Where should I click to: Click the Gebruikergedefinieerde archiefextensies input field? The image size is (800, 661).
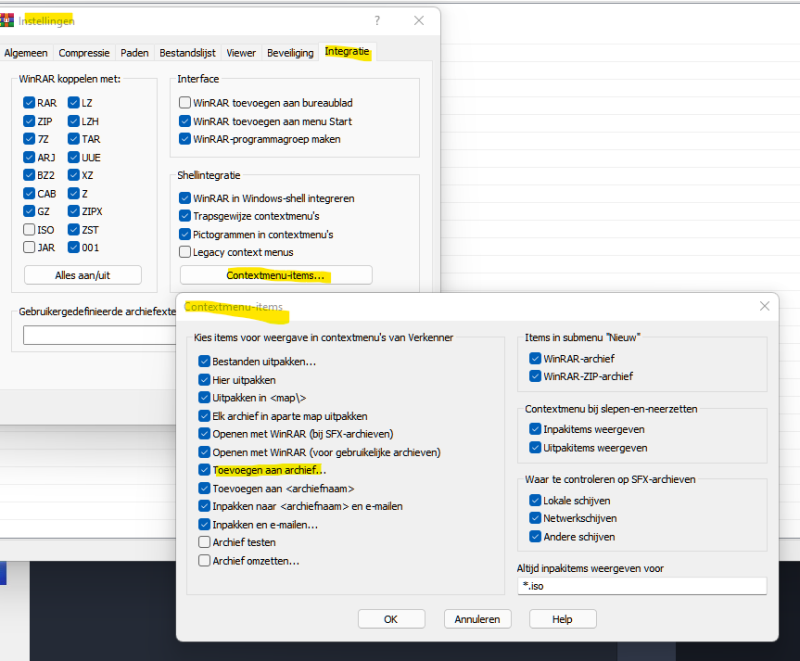tap(99, 335)
